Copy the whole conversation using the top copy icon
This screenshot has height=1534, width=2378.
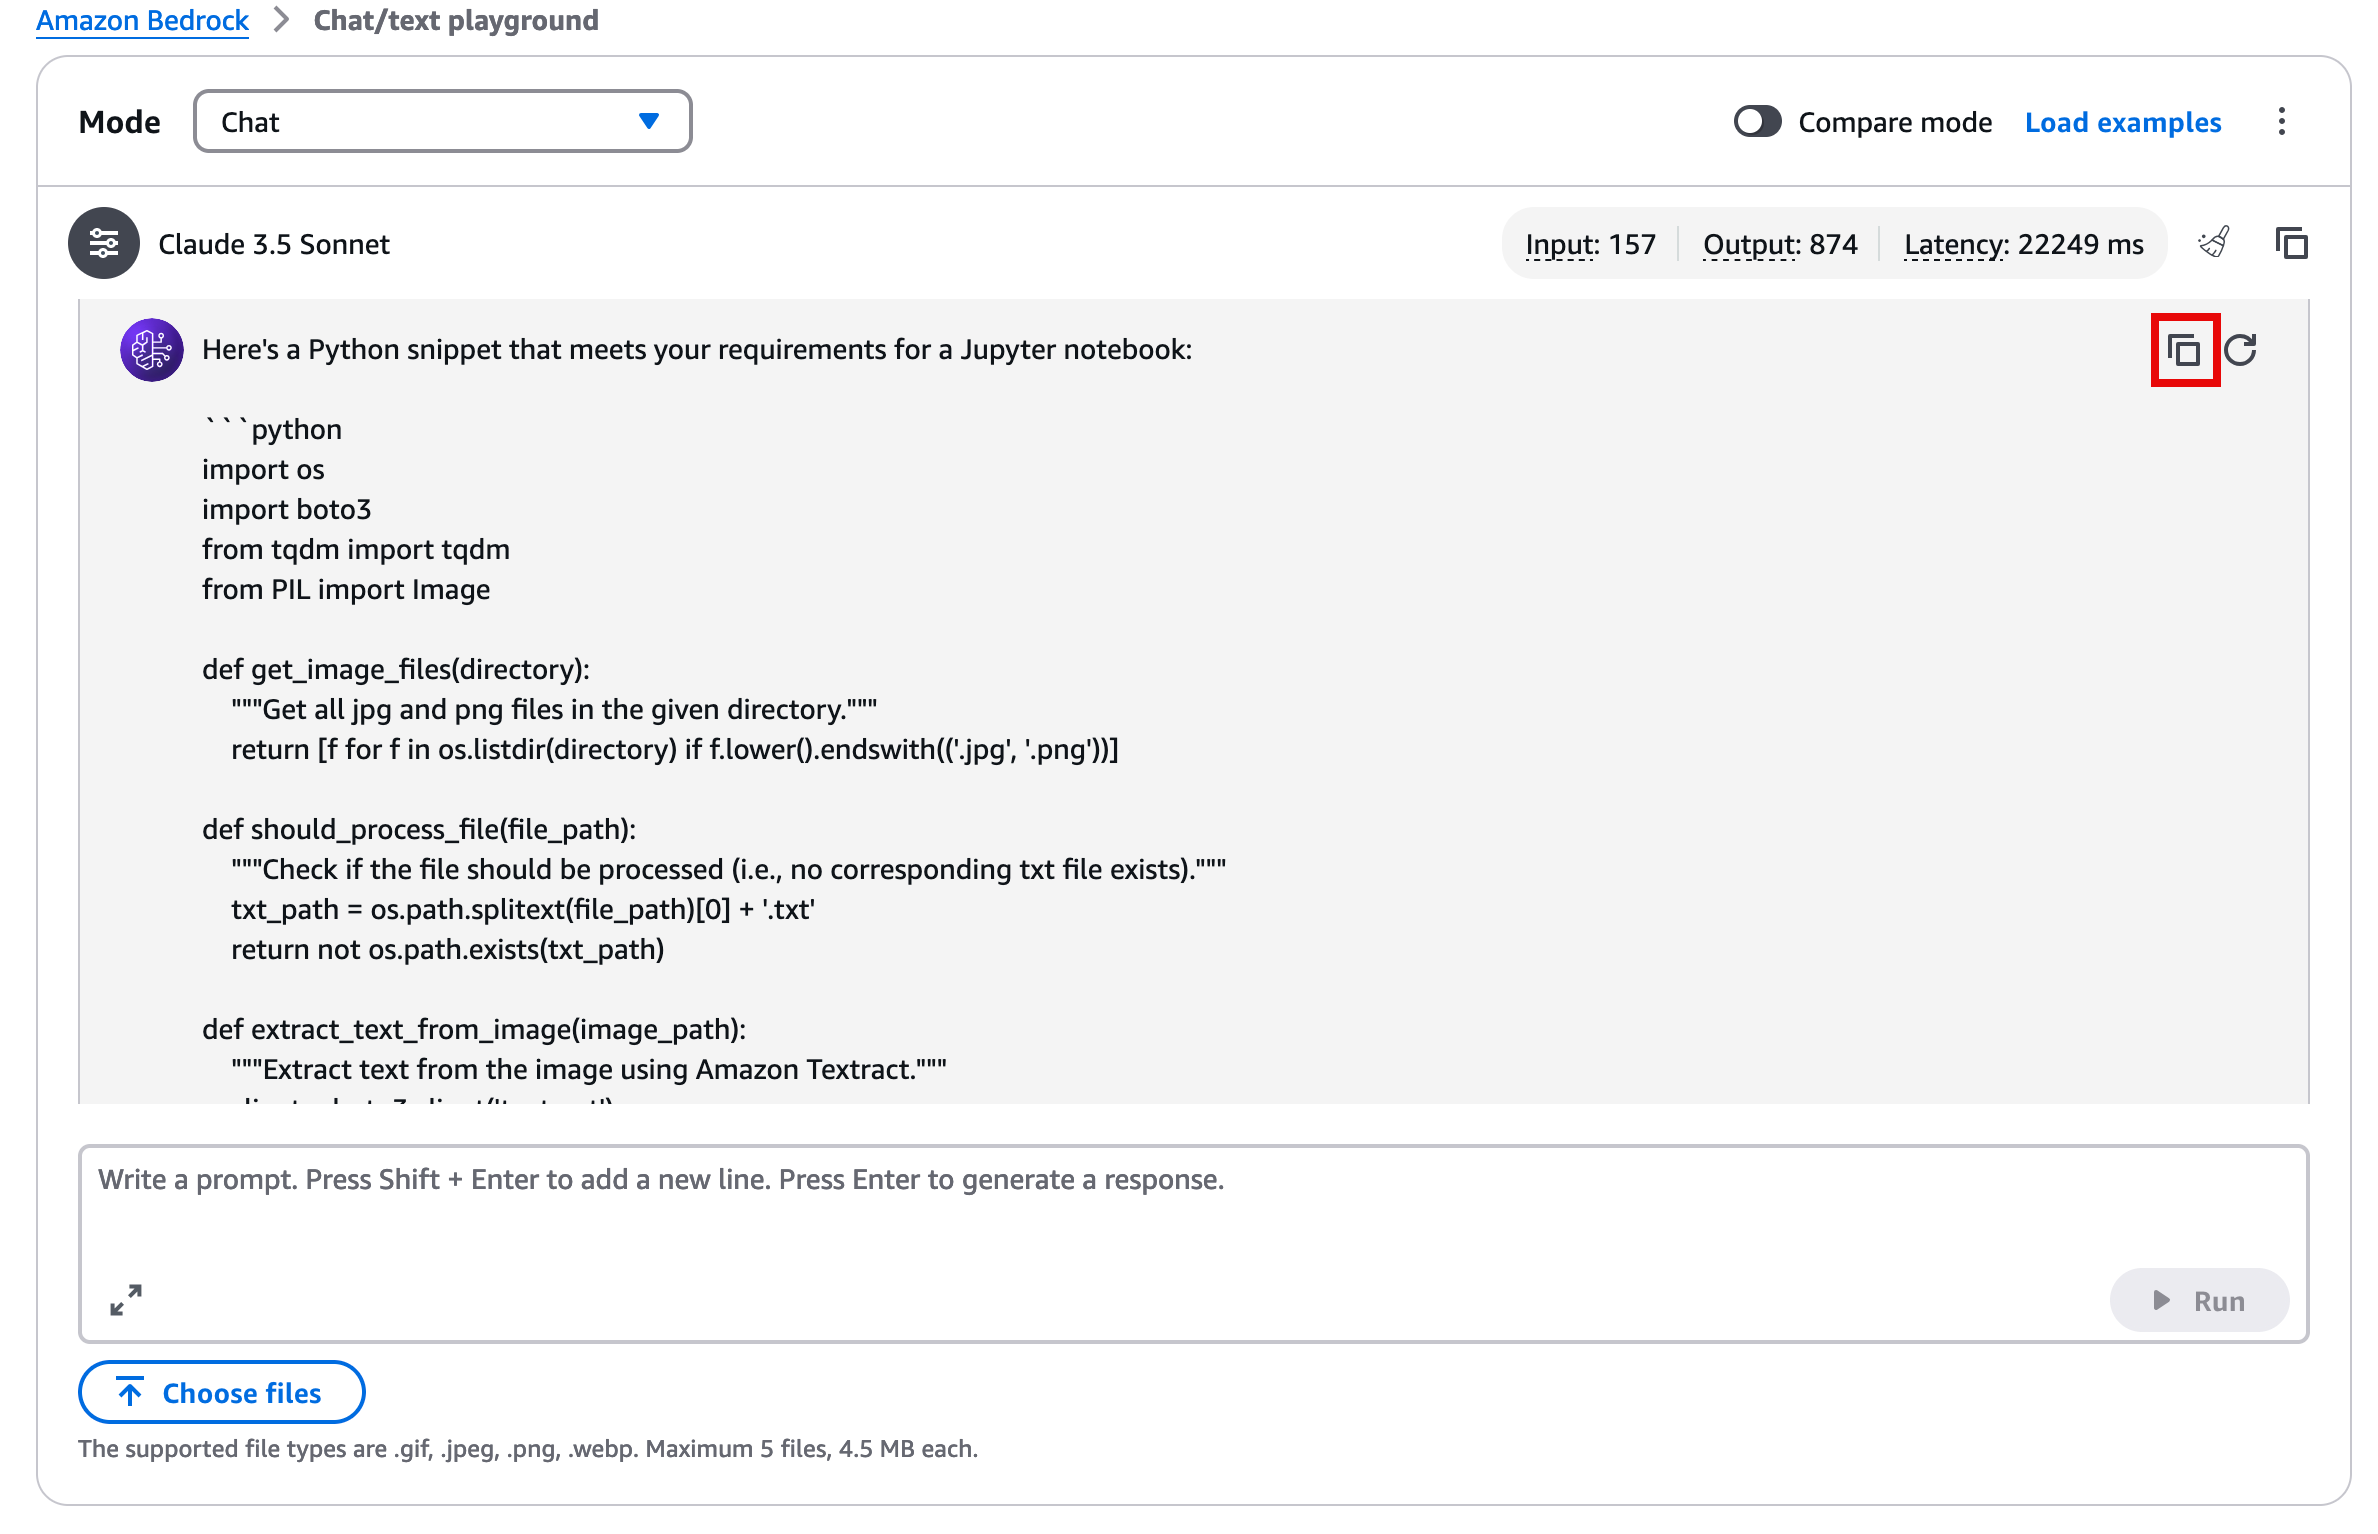click(x=2291, y=243)
